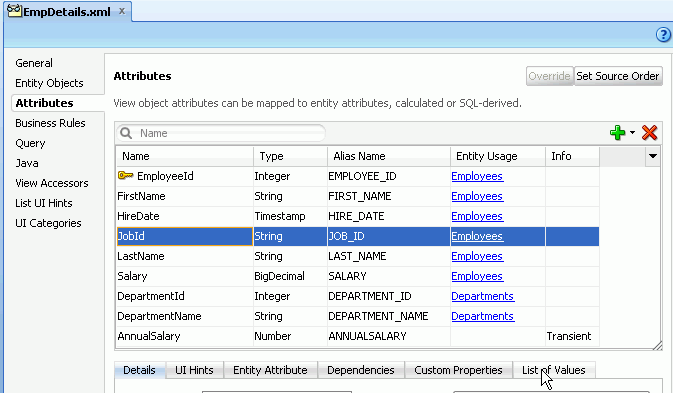673x393 pixels.
Task: Open Employees link in Salary row
Action: click(x=477, y=276)
